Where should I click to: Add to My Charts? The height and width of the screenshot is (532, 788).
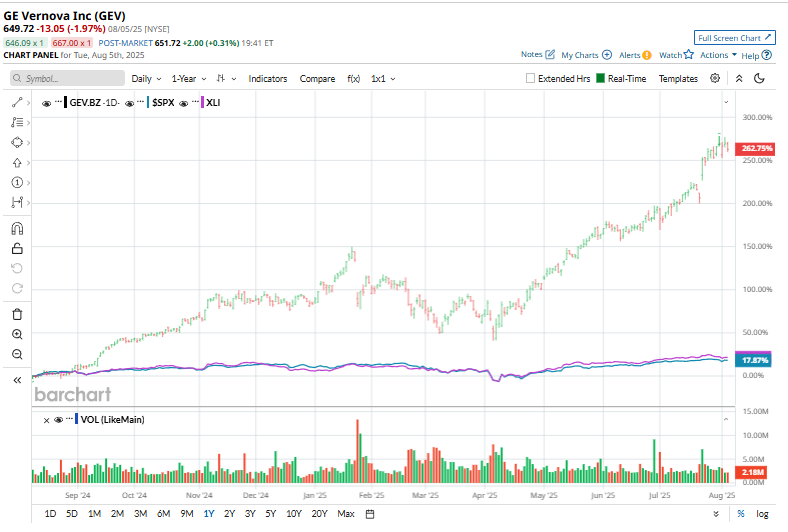pyautogui.click(x=586, y=55)
